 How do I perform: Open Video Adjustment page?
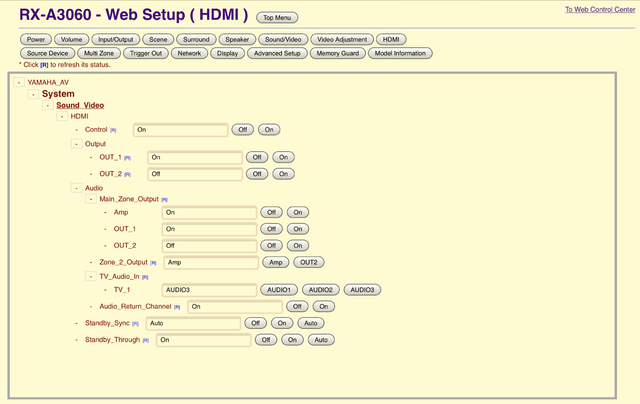(x=342, y=40)
